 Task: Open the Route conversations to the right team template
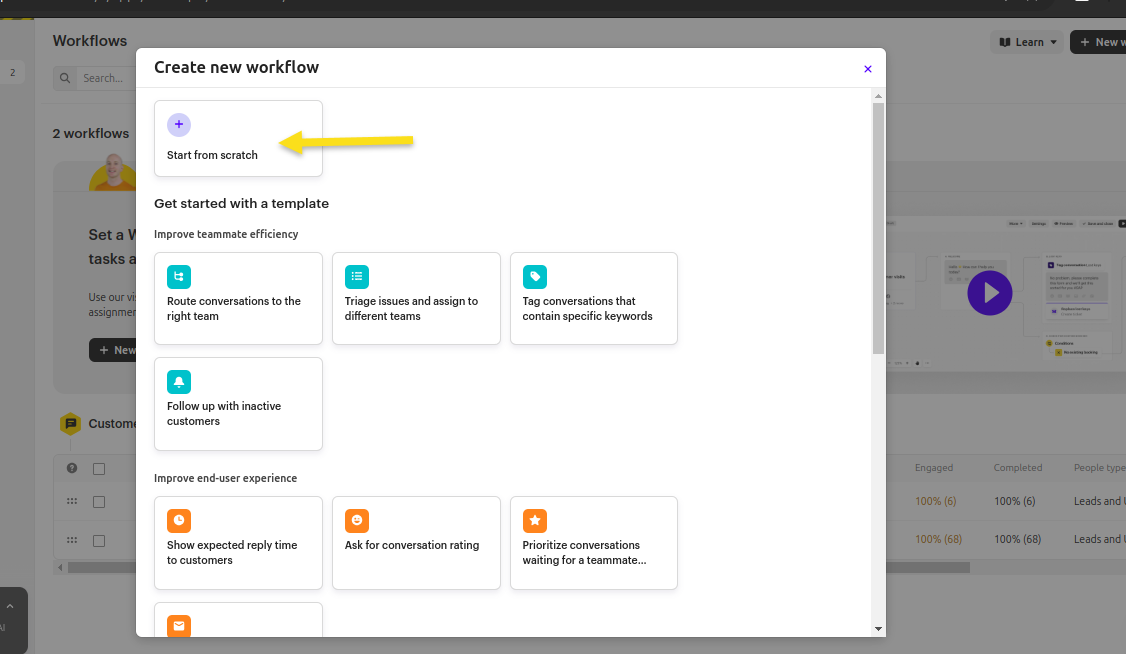(238, 298)
